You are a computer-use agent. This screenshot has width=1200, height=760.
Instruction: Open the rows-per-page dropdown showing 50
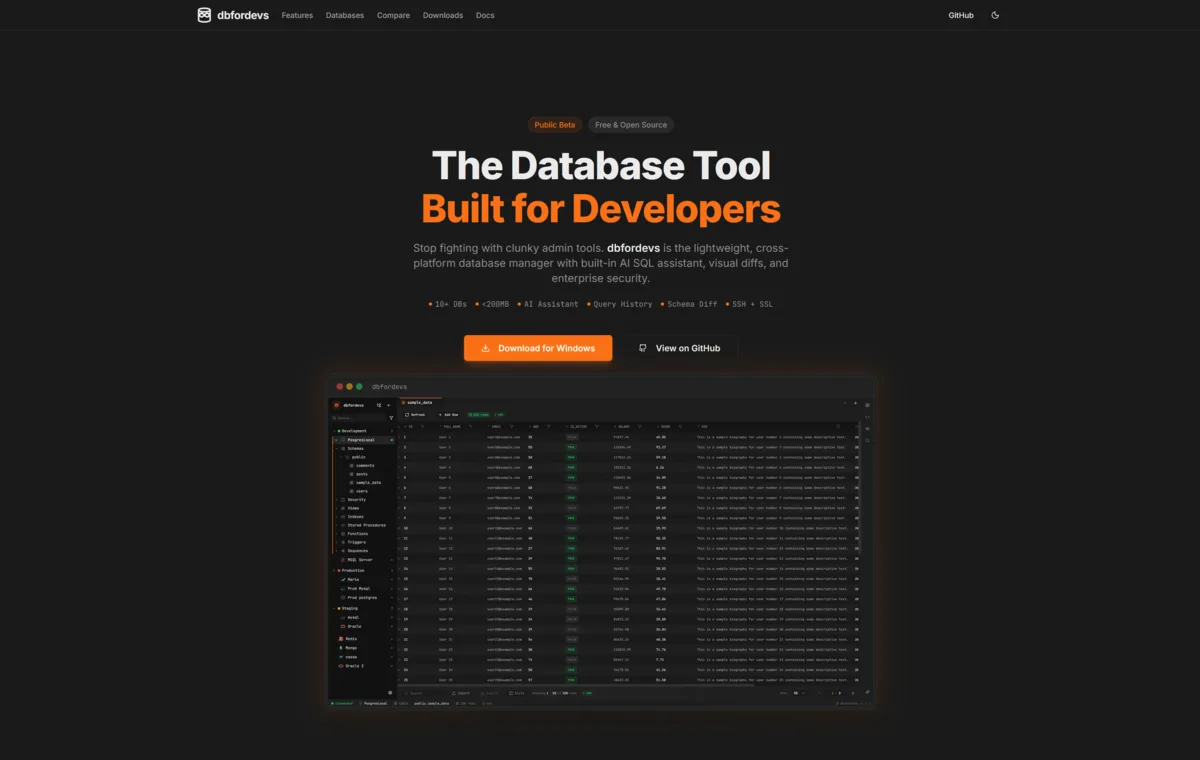point(799,693)
